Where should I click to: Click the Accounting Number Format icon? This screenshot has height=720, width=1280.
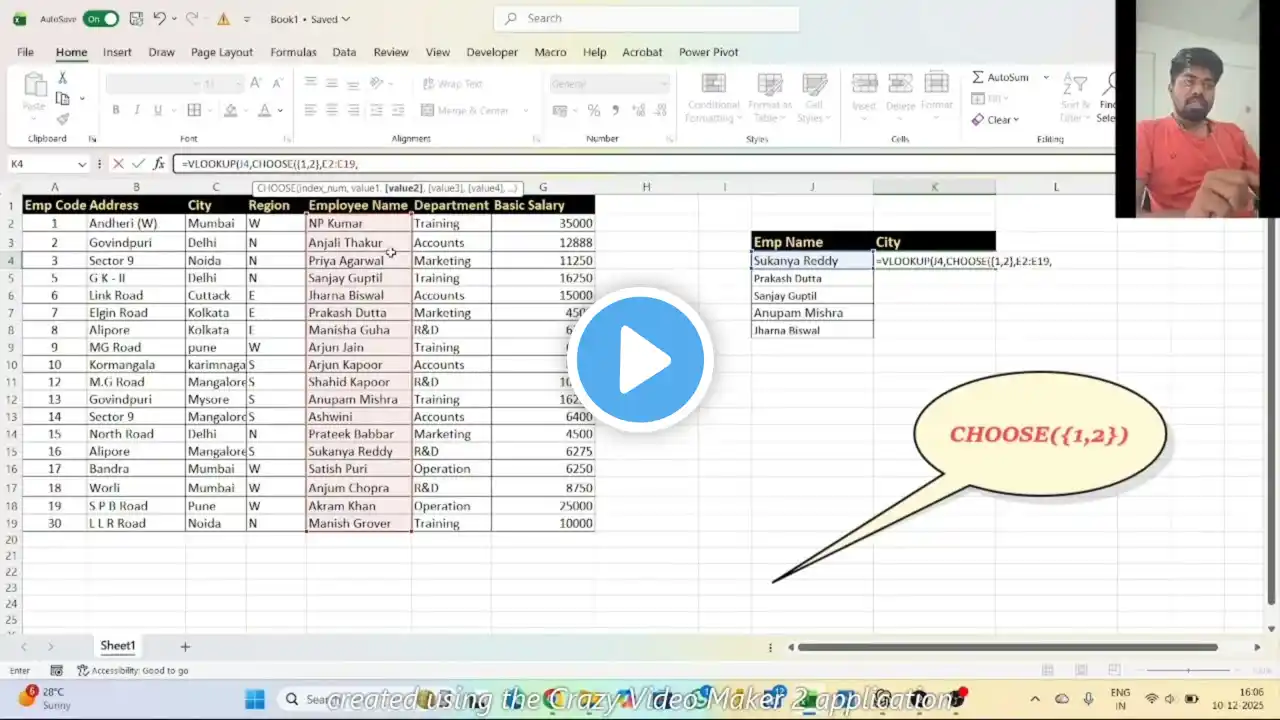(x=560, y=110)
